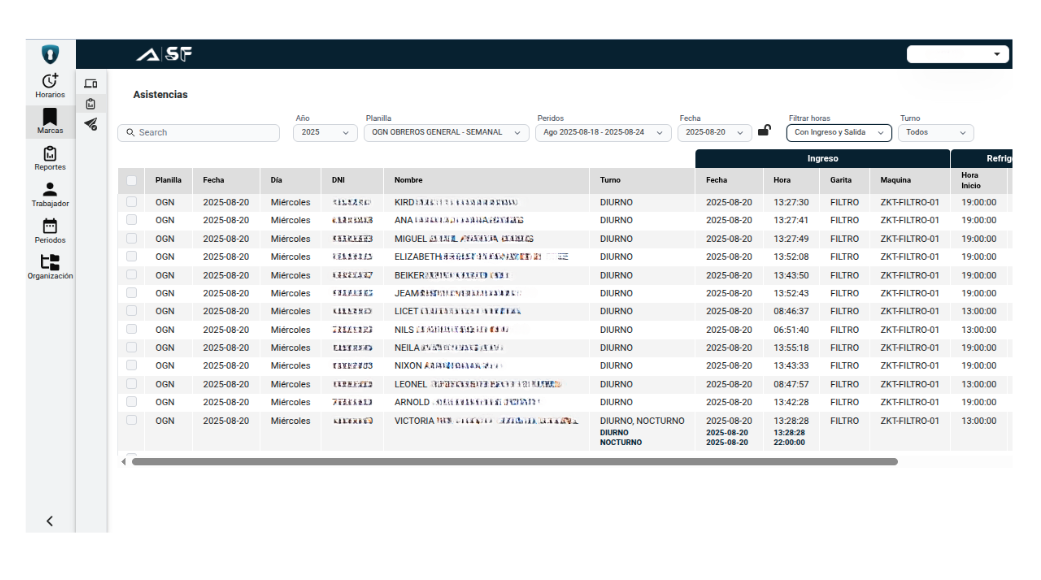The width and height of the screenshot is (1041, 580).
Task: Click the time 13:27:30 cell
Action: point(791,202)
